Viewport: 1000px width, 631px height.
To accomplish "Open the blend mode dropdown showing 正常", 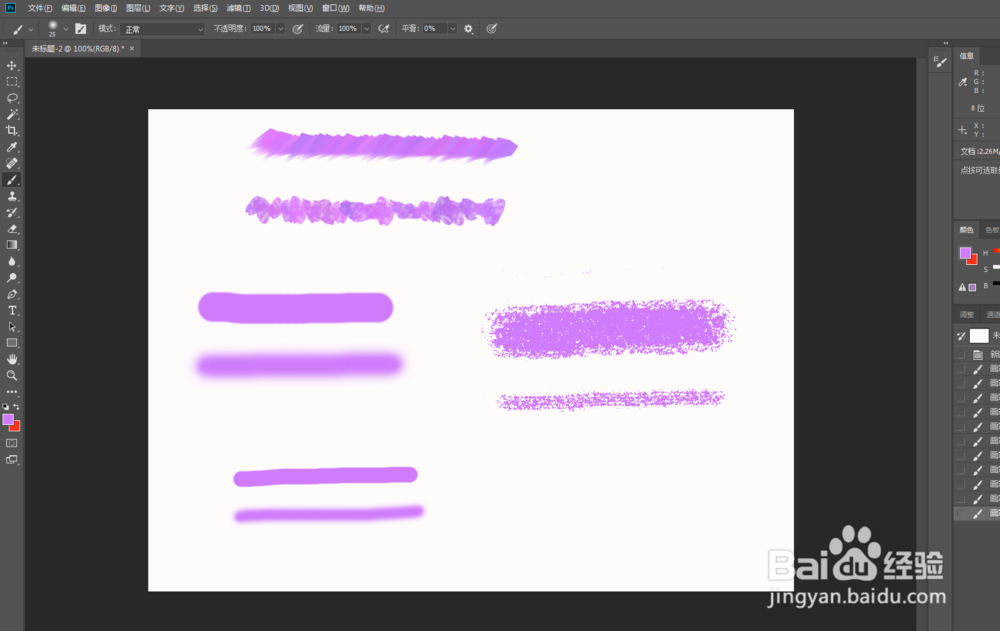I will (x=160, y=28).
